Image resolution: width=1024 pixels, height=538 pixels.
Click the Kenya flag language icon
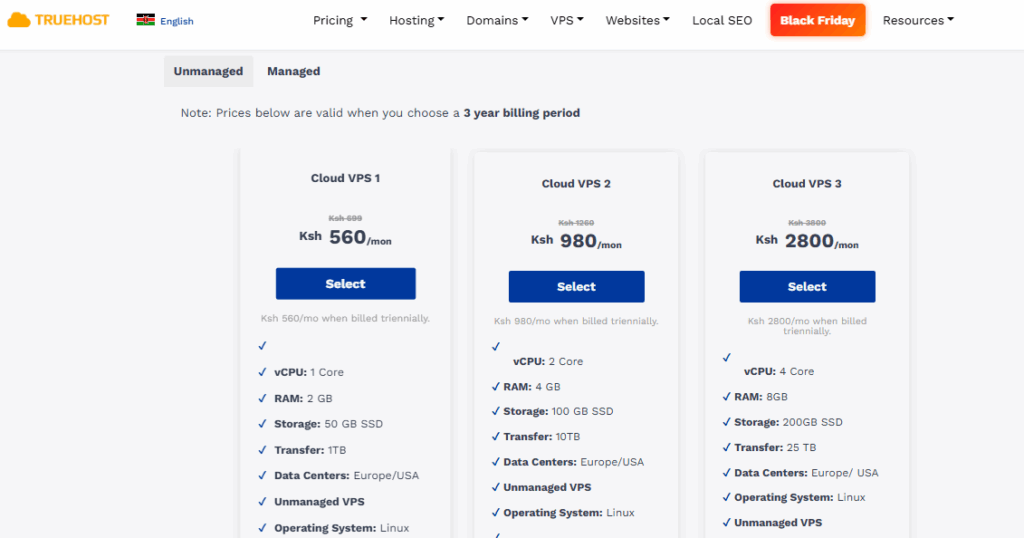145,20
